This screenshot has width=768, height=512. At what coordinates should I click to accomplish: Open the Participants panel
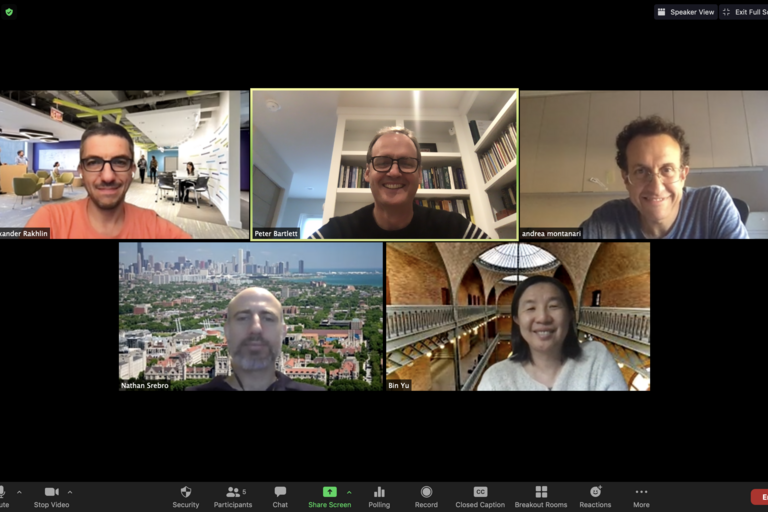pyautogui.click(x=233, y=496)
